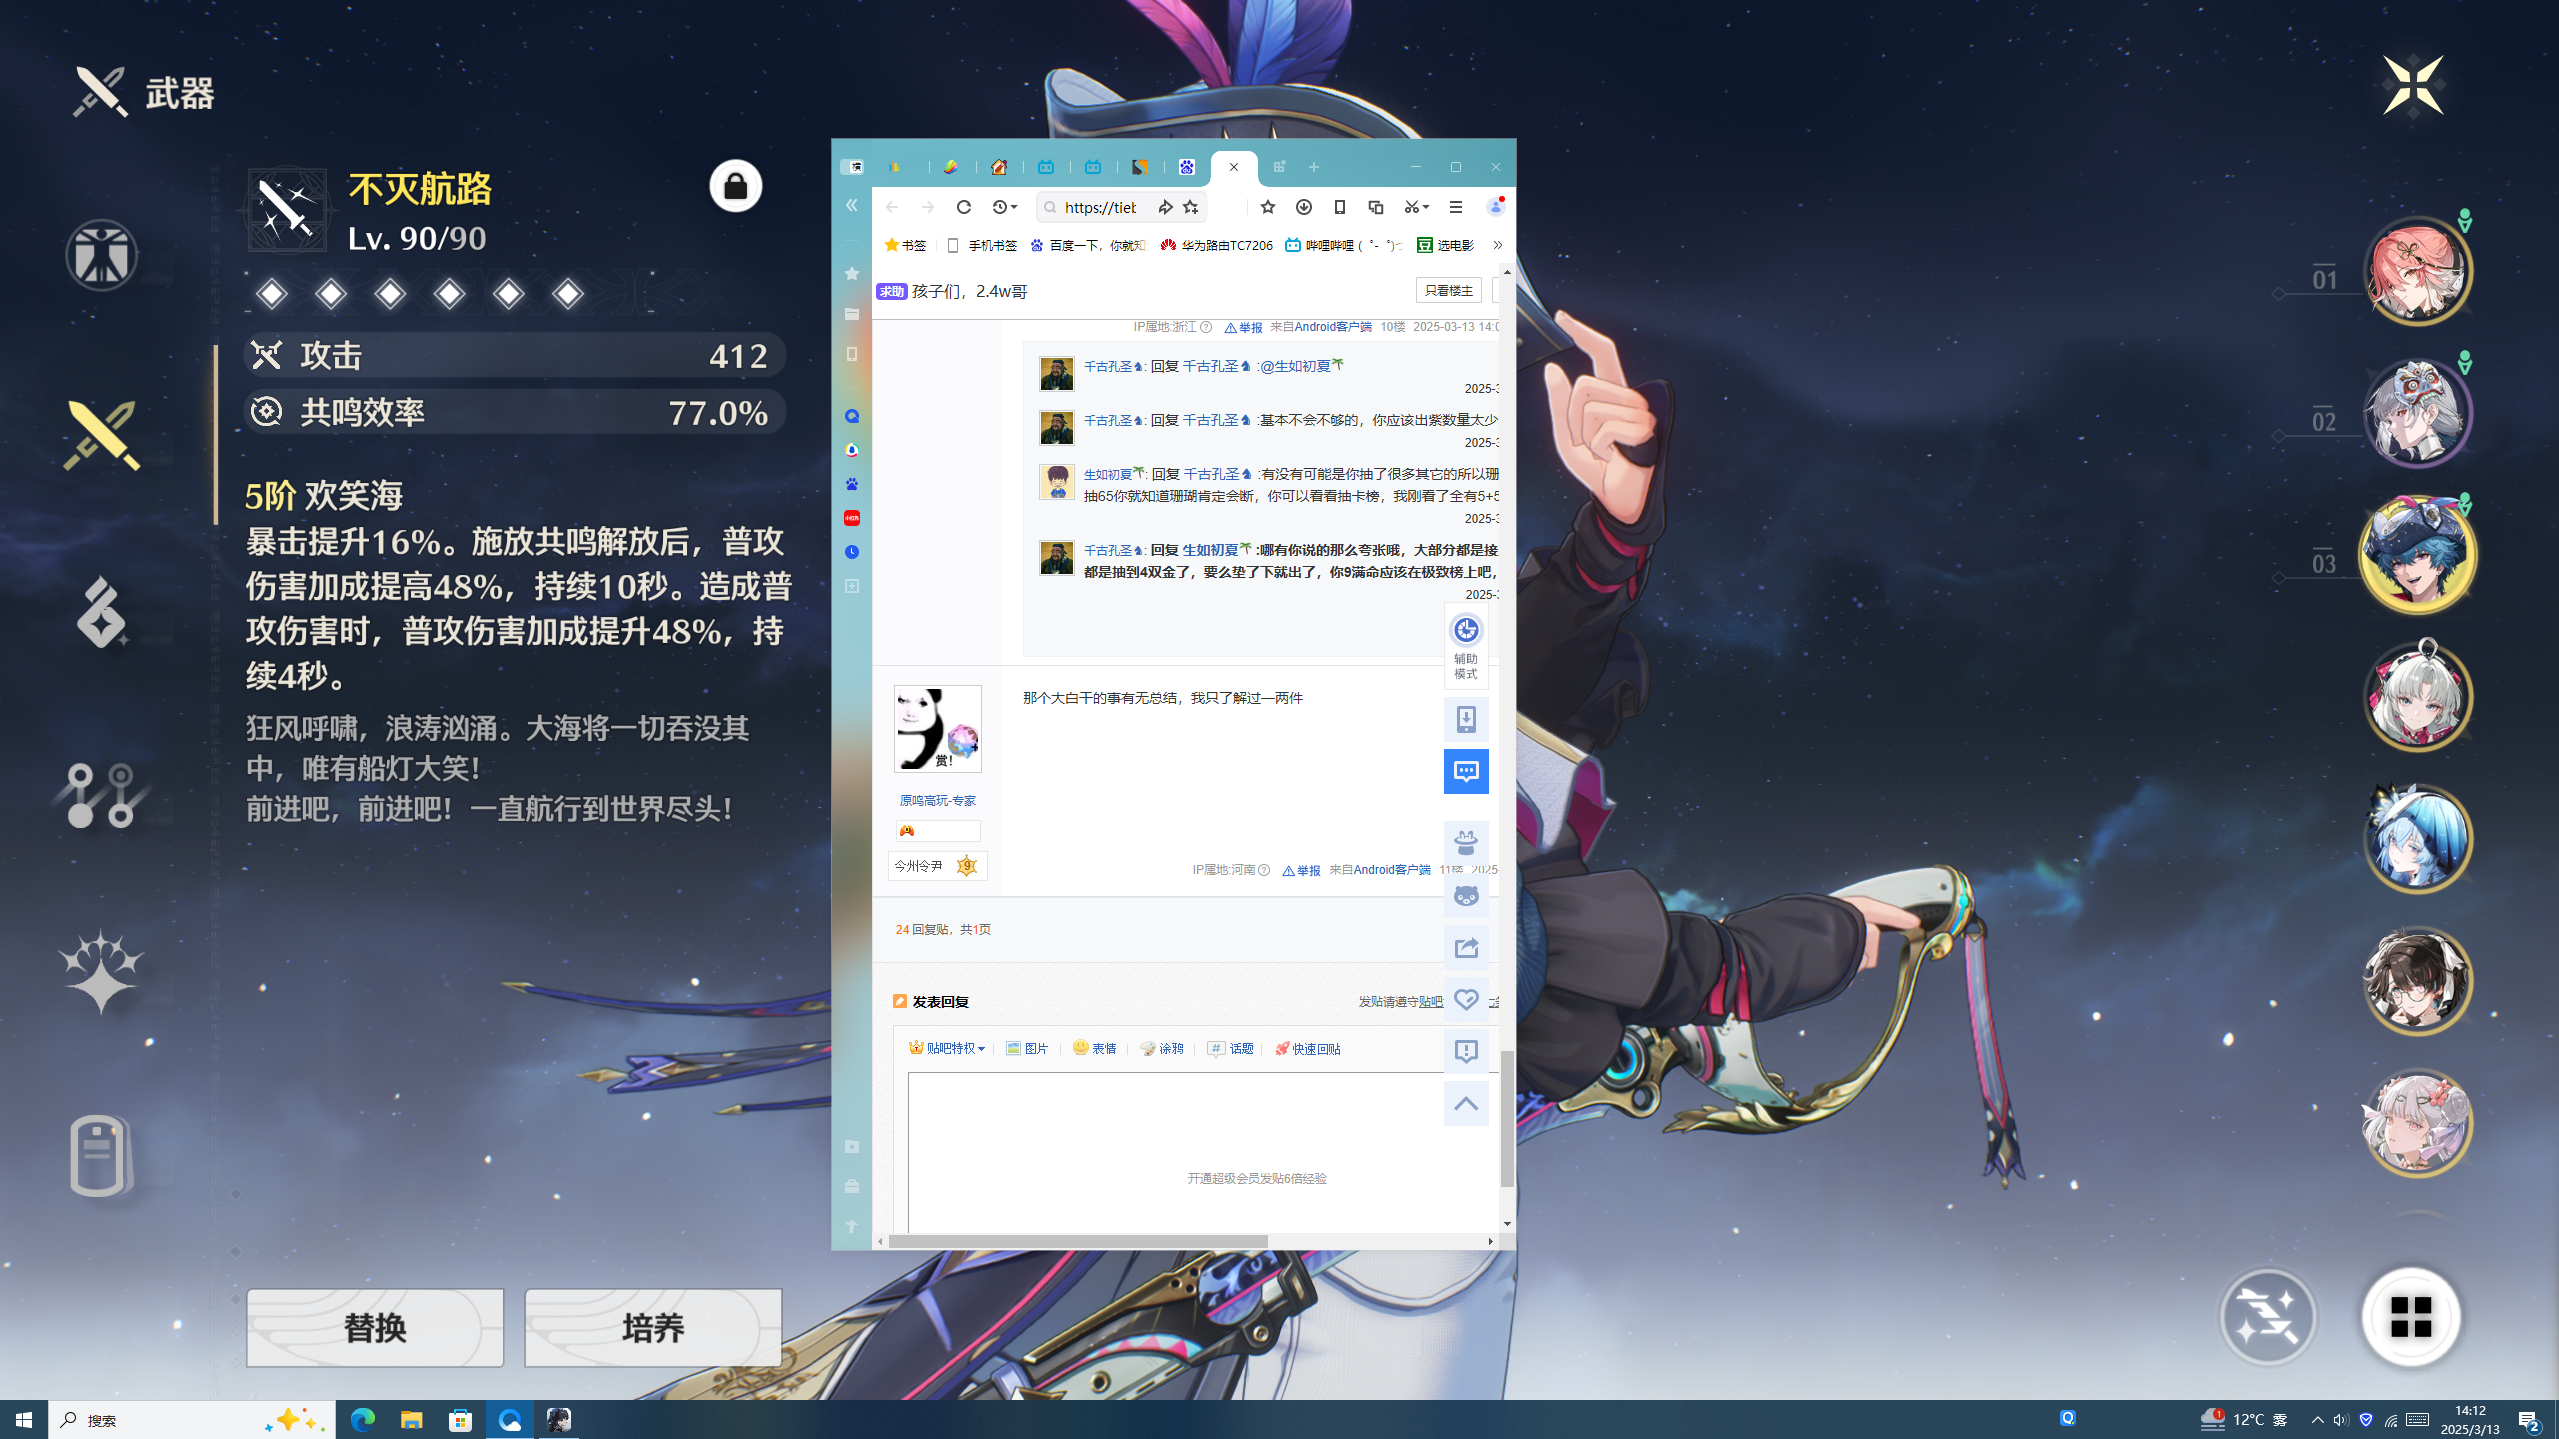Open the 书签 bookmarks folder
The image size is (2559, 1439).
coord(905,245)
